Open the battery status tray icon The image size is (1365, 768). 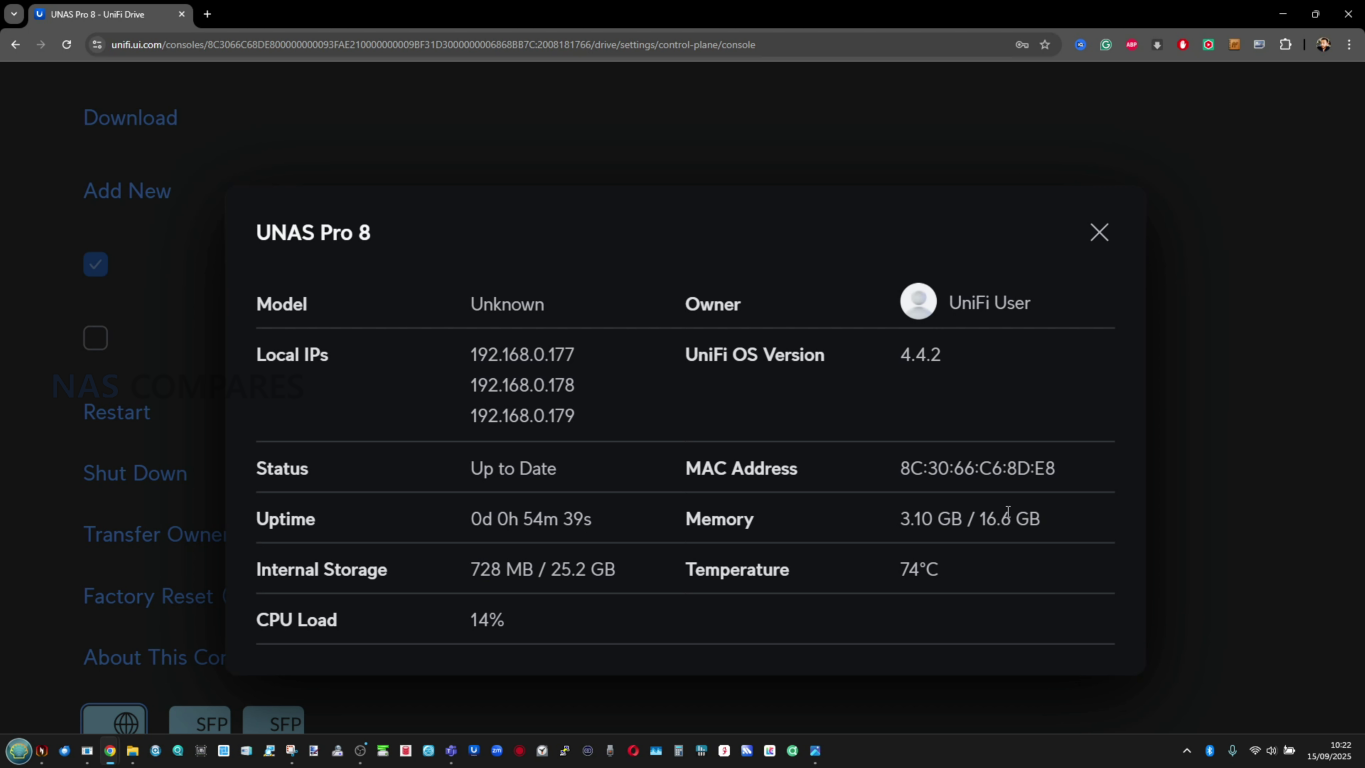1289,751
